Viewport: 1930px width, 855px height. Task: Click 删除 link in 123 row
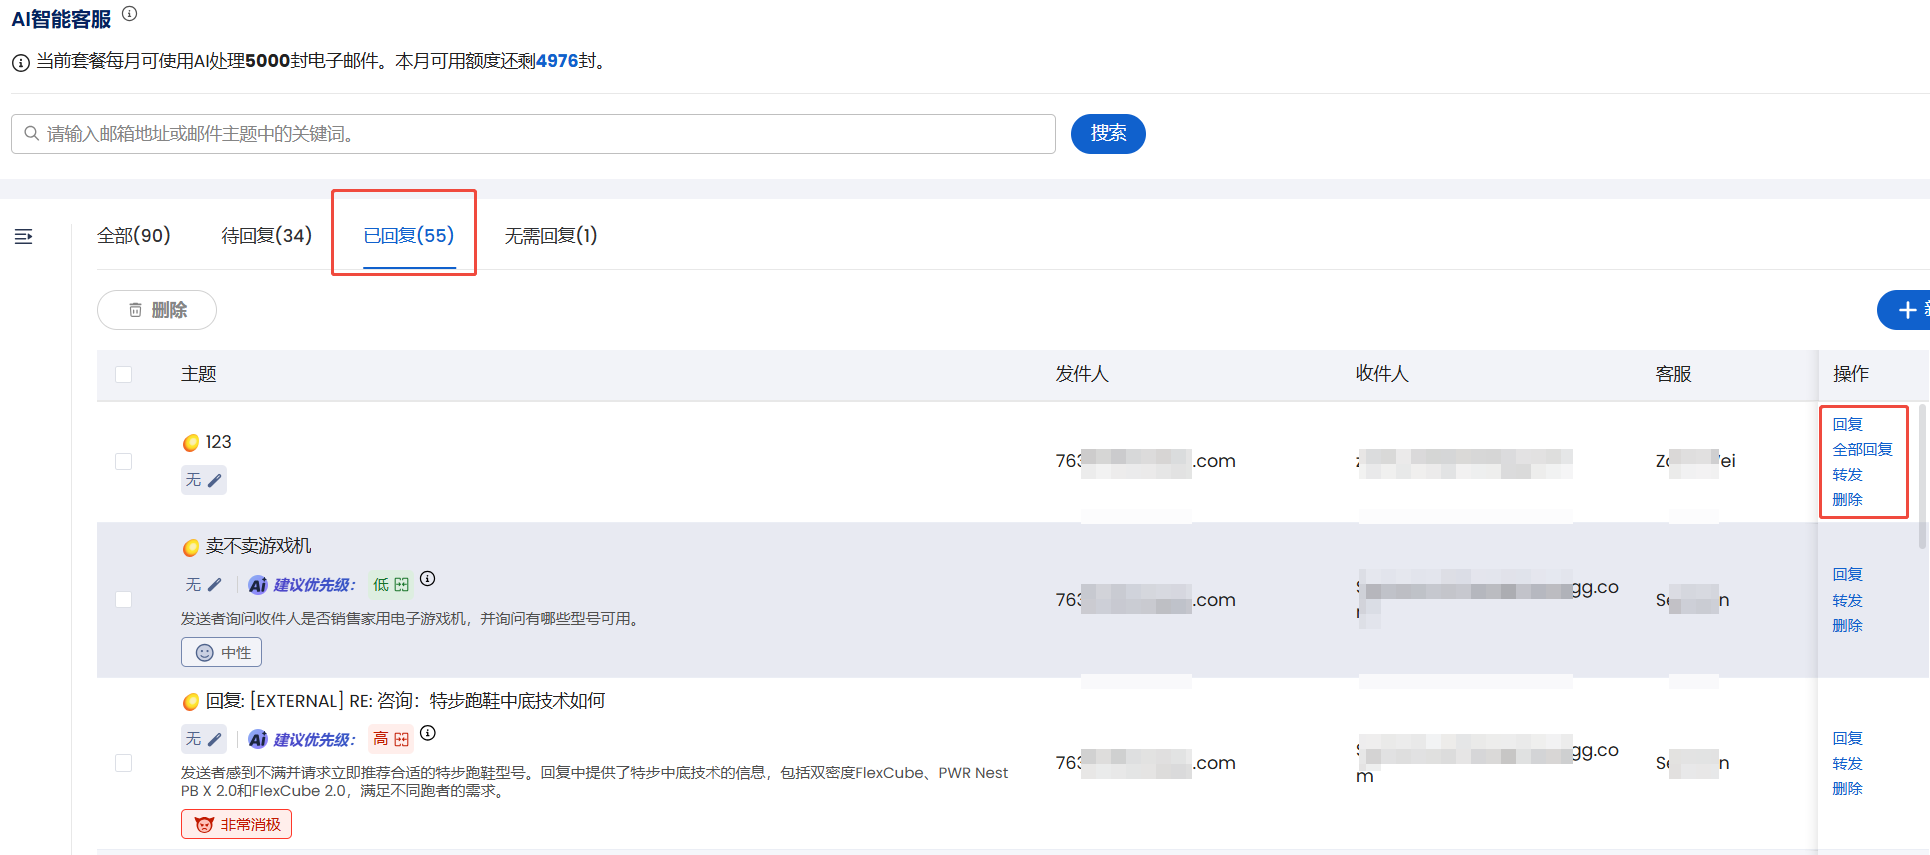pos(1848,499)
